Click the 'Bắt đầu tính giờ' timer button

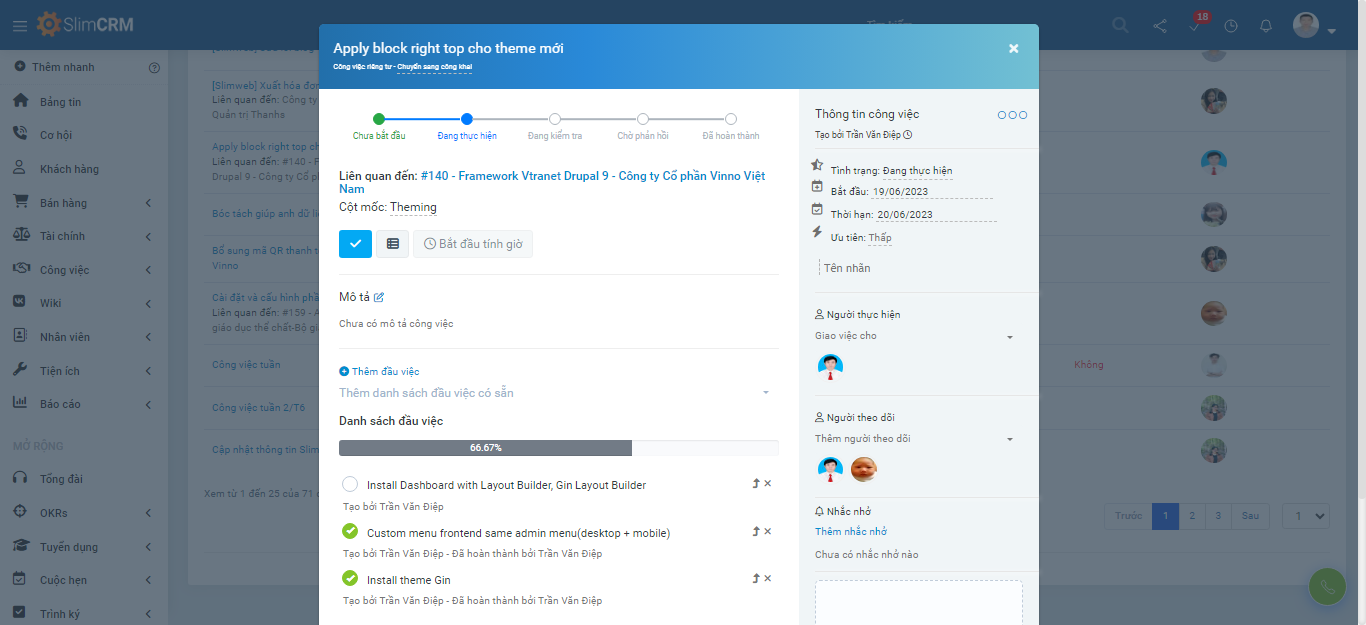coord(473,243)
